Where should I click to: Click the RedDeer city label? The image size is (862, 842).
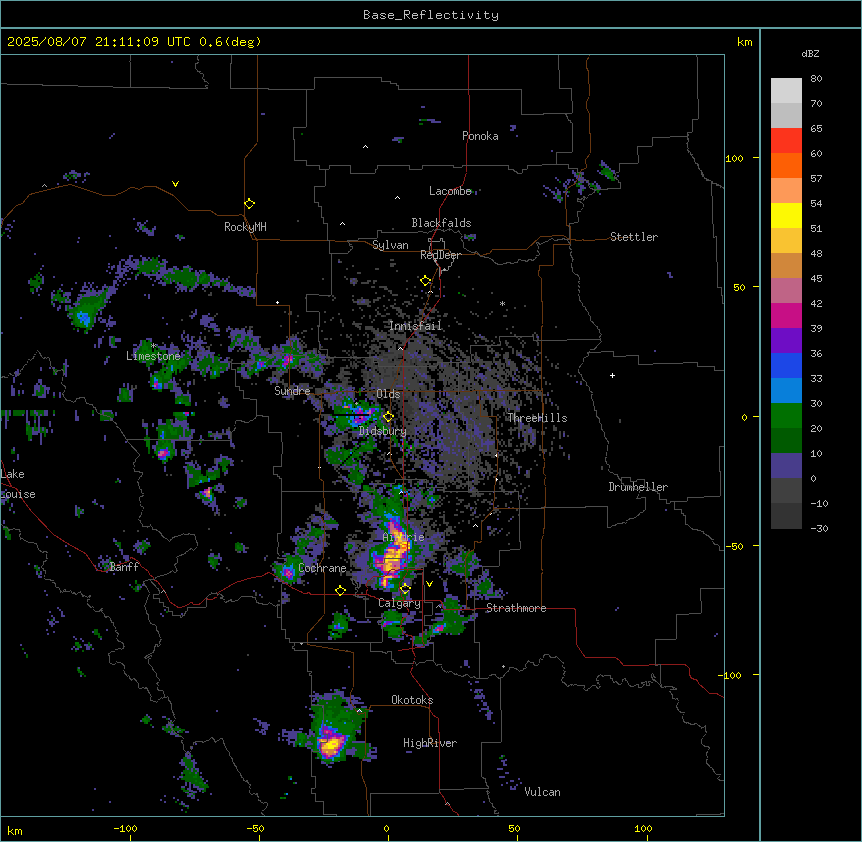coord(440,255)
